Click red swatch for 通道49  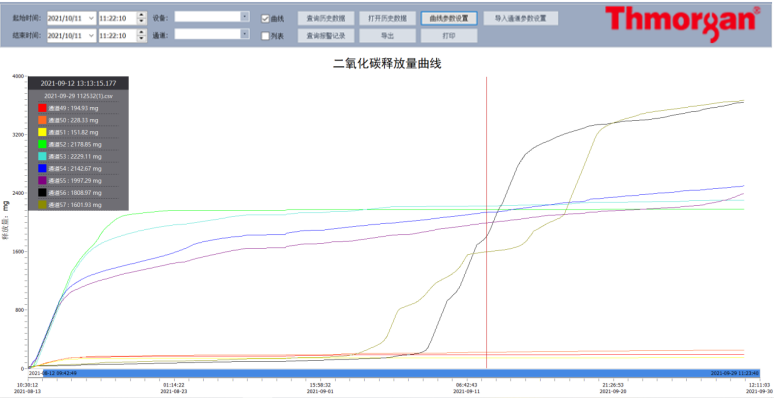coord(42,108)
